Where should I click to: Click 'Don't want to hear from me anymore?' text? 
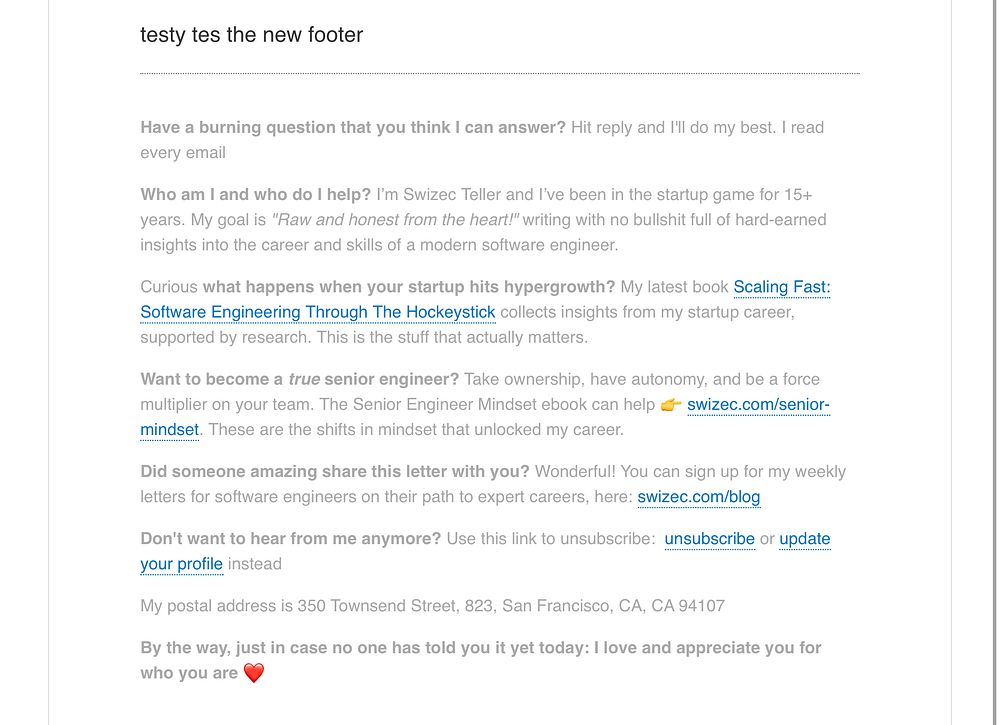[291, 539]
